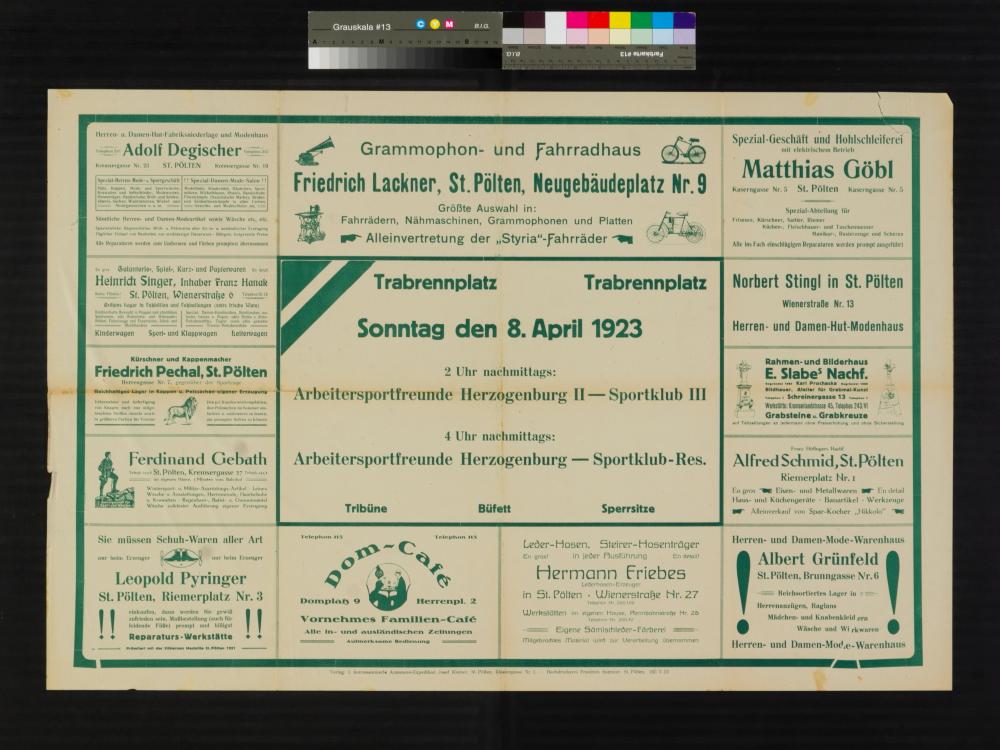Click the 'Sonntag den 8. April 1923' heading
This screenshot has height=750, width=1000.
pos(500,328)
